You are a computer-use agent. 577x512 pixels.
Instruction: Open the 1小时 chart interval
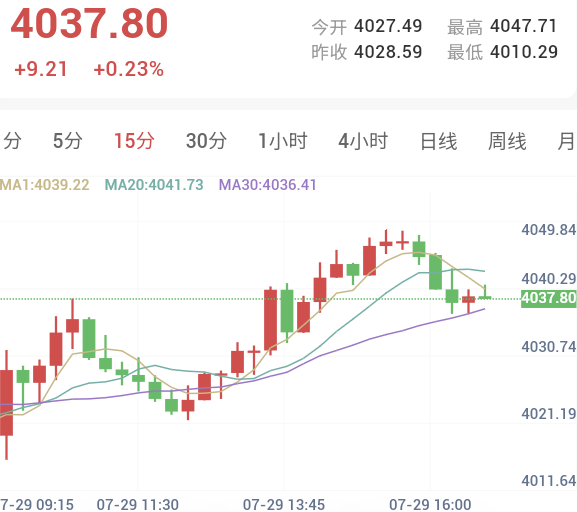tap(283, 141)
